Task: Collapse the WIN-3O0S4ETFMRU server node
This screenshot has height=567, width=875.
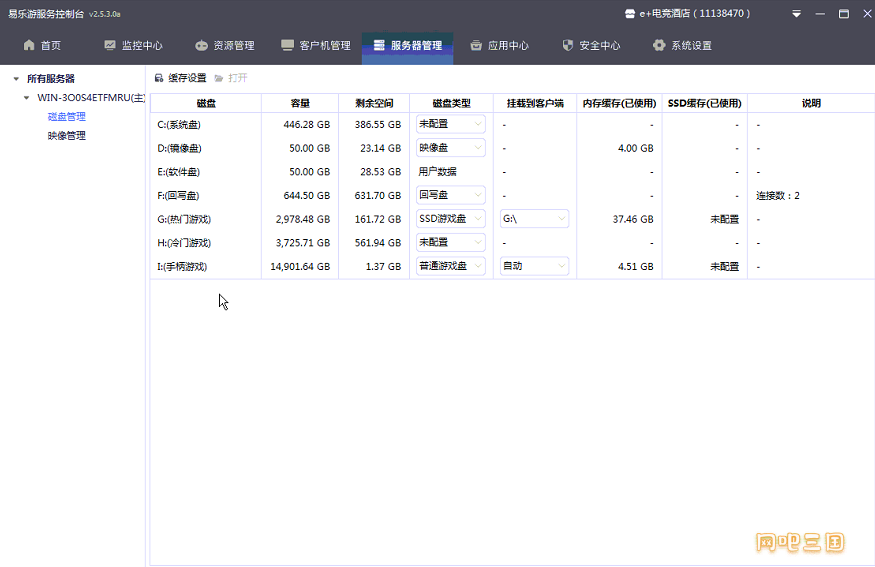Action: point(26,98)
